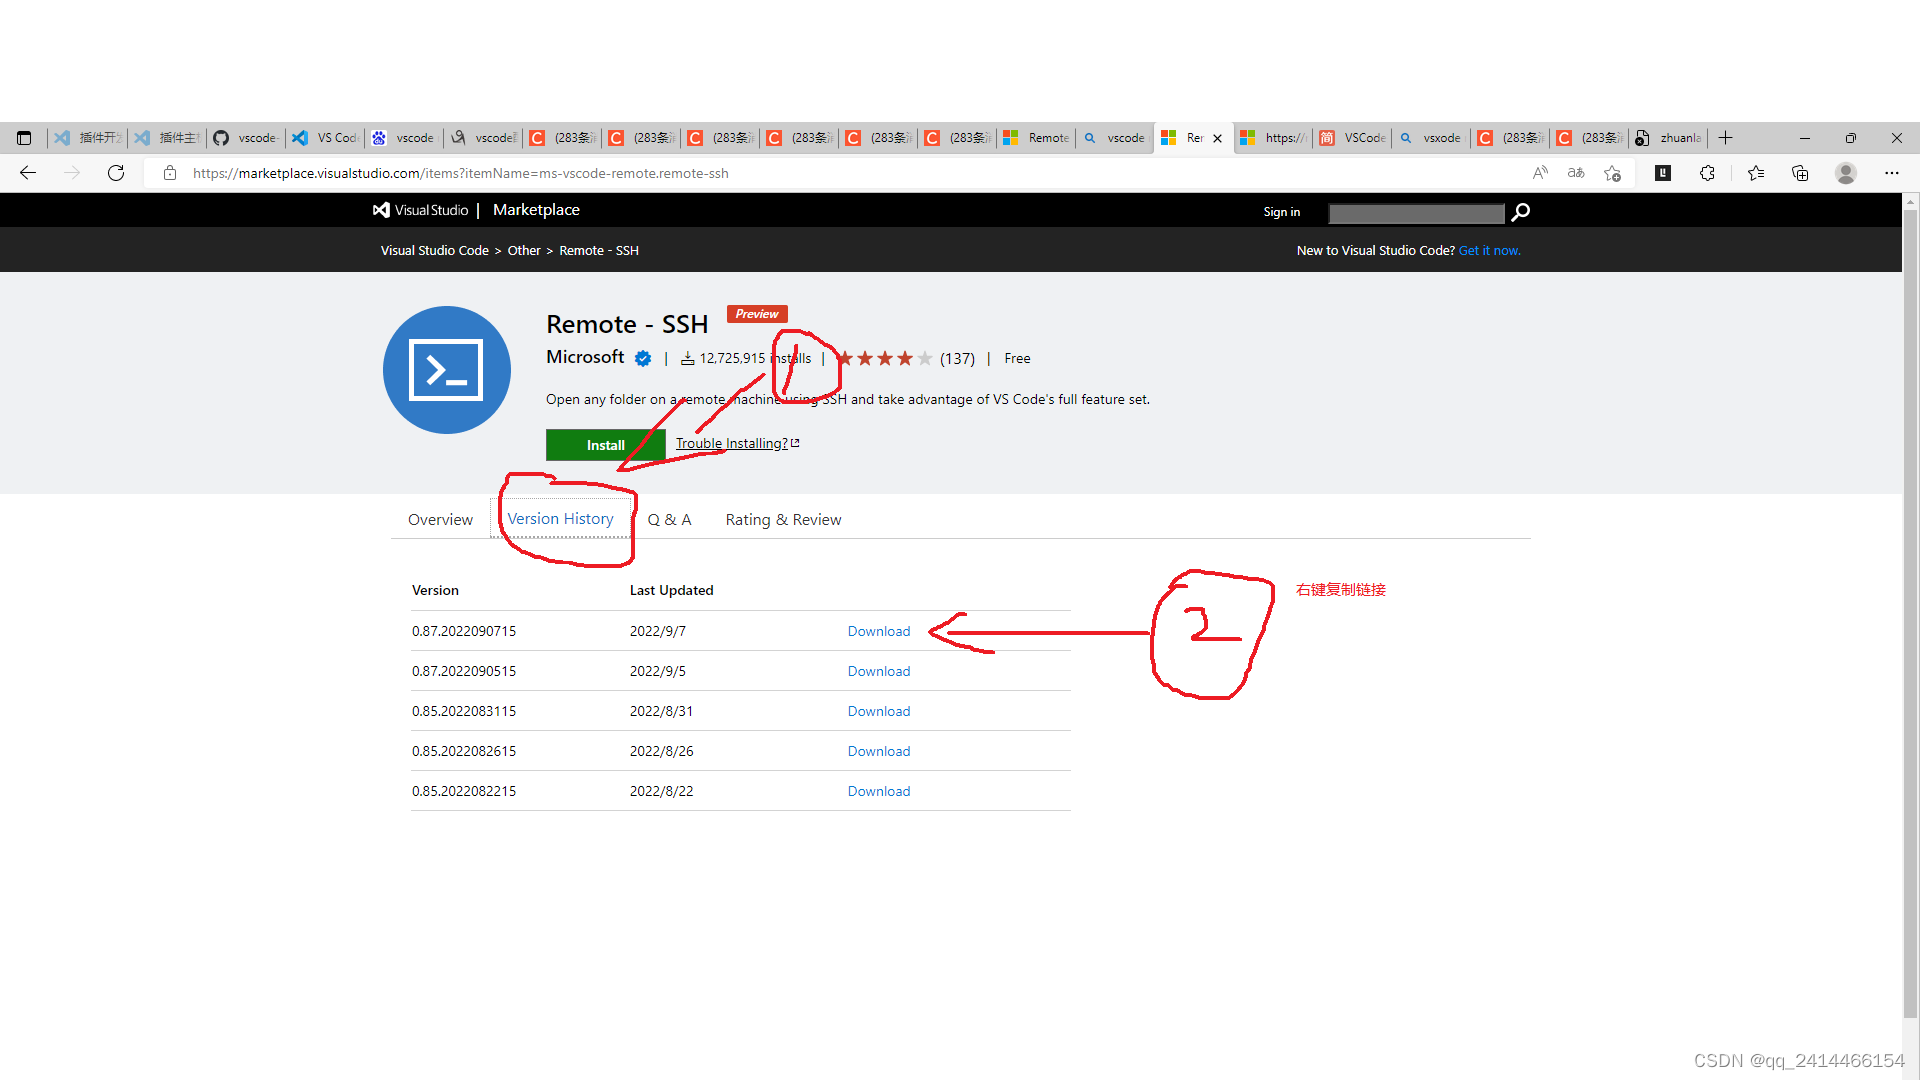Click the Visual Studio Code breadcrumb

(434, 250)
